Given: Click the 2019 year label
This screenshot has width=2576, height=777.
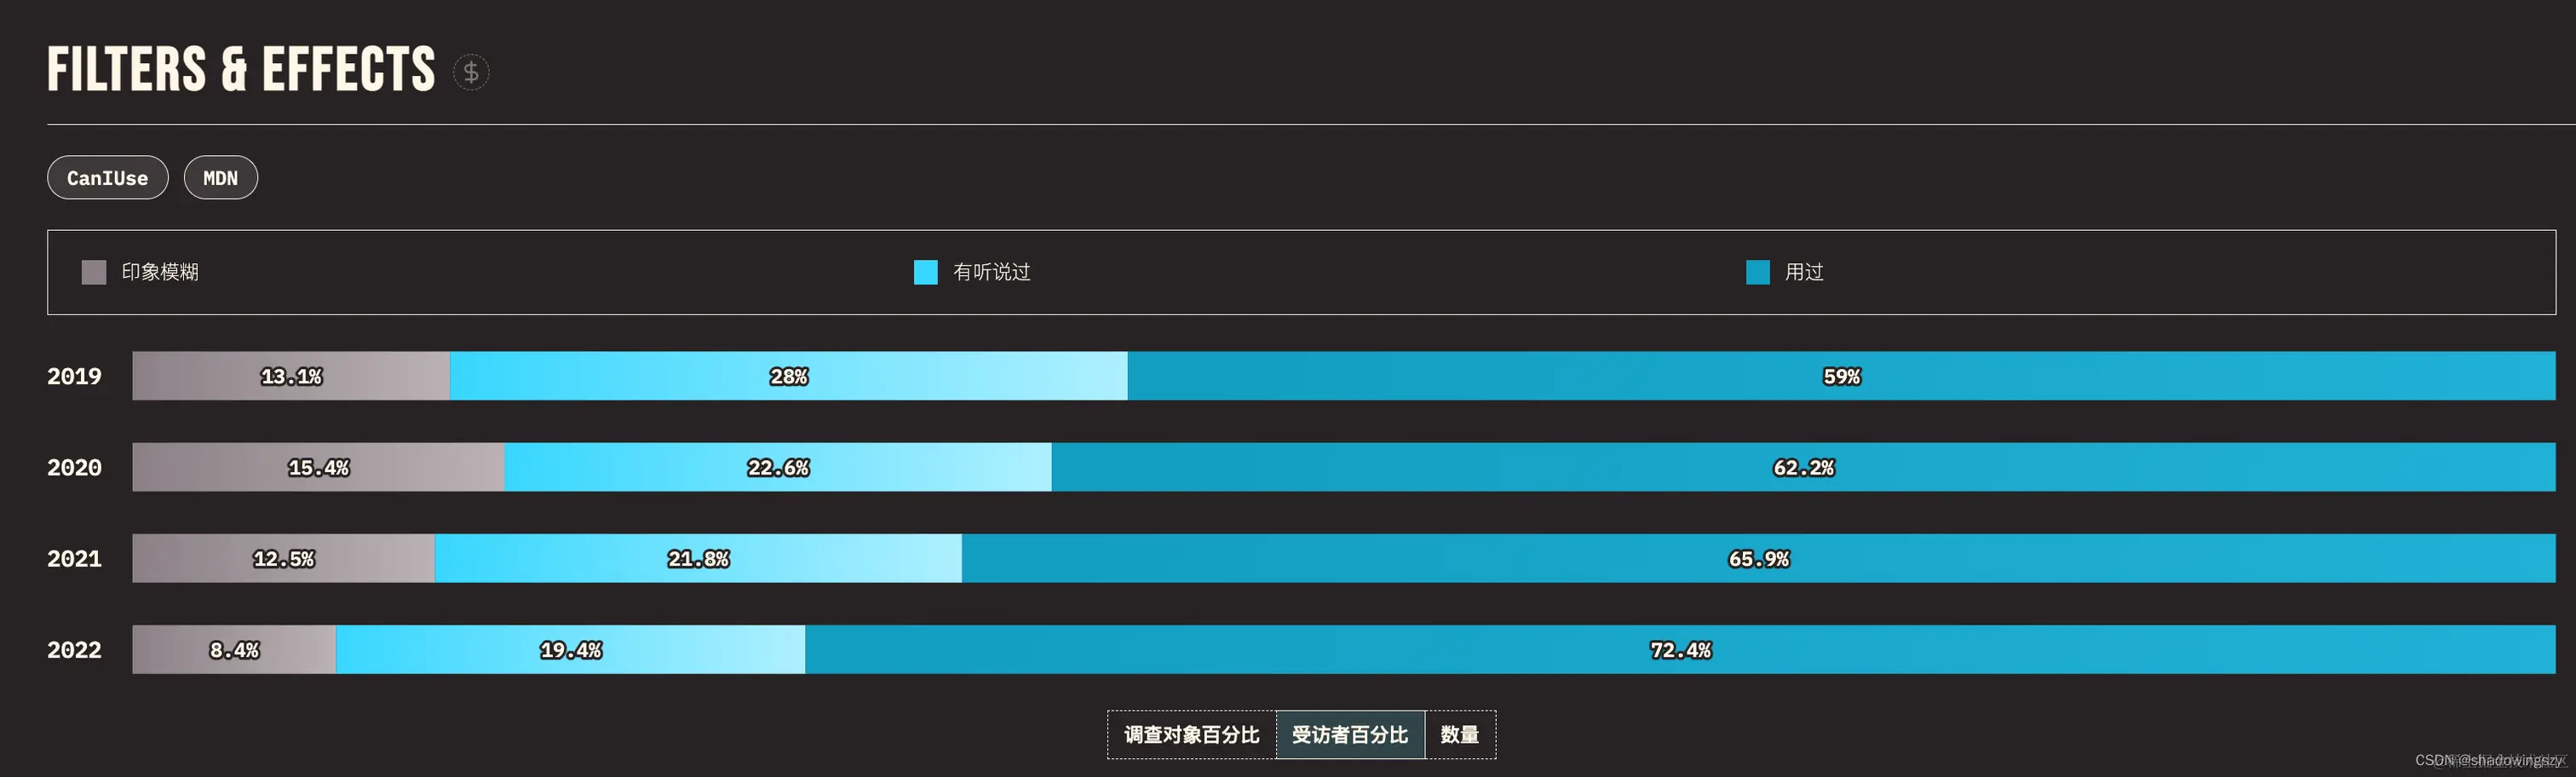Looking at the screenshot, I should (x=74, y=376).
